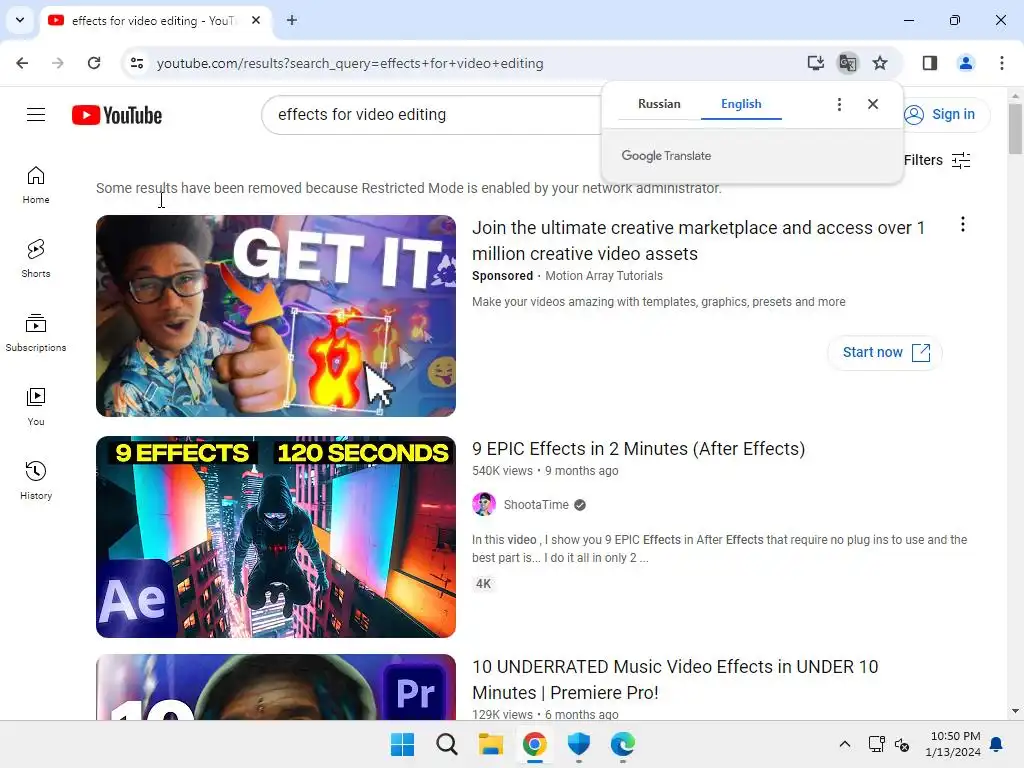Select the English tab in Translate popup
This screenshot has height=768, width=1024.
(x=741, y=104)
